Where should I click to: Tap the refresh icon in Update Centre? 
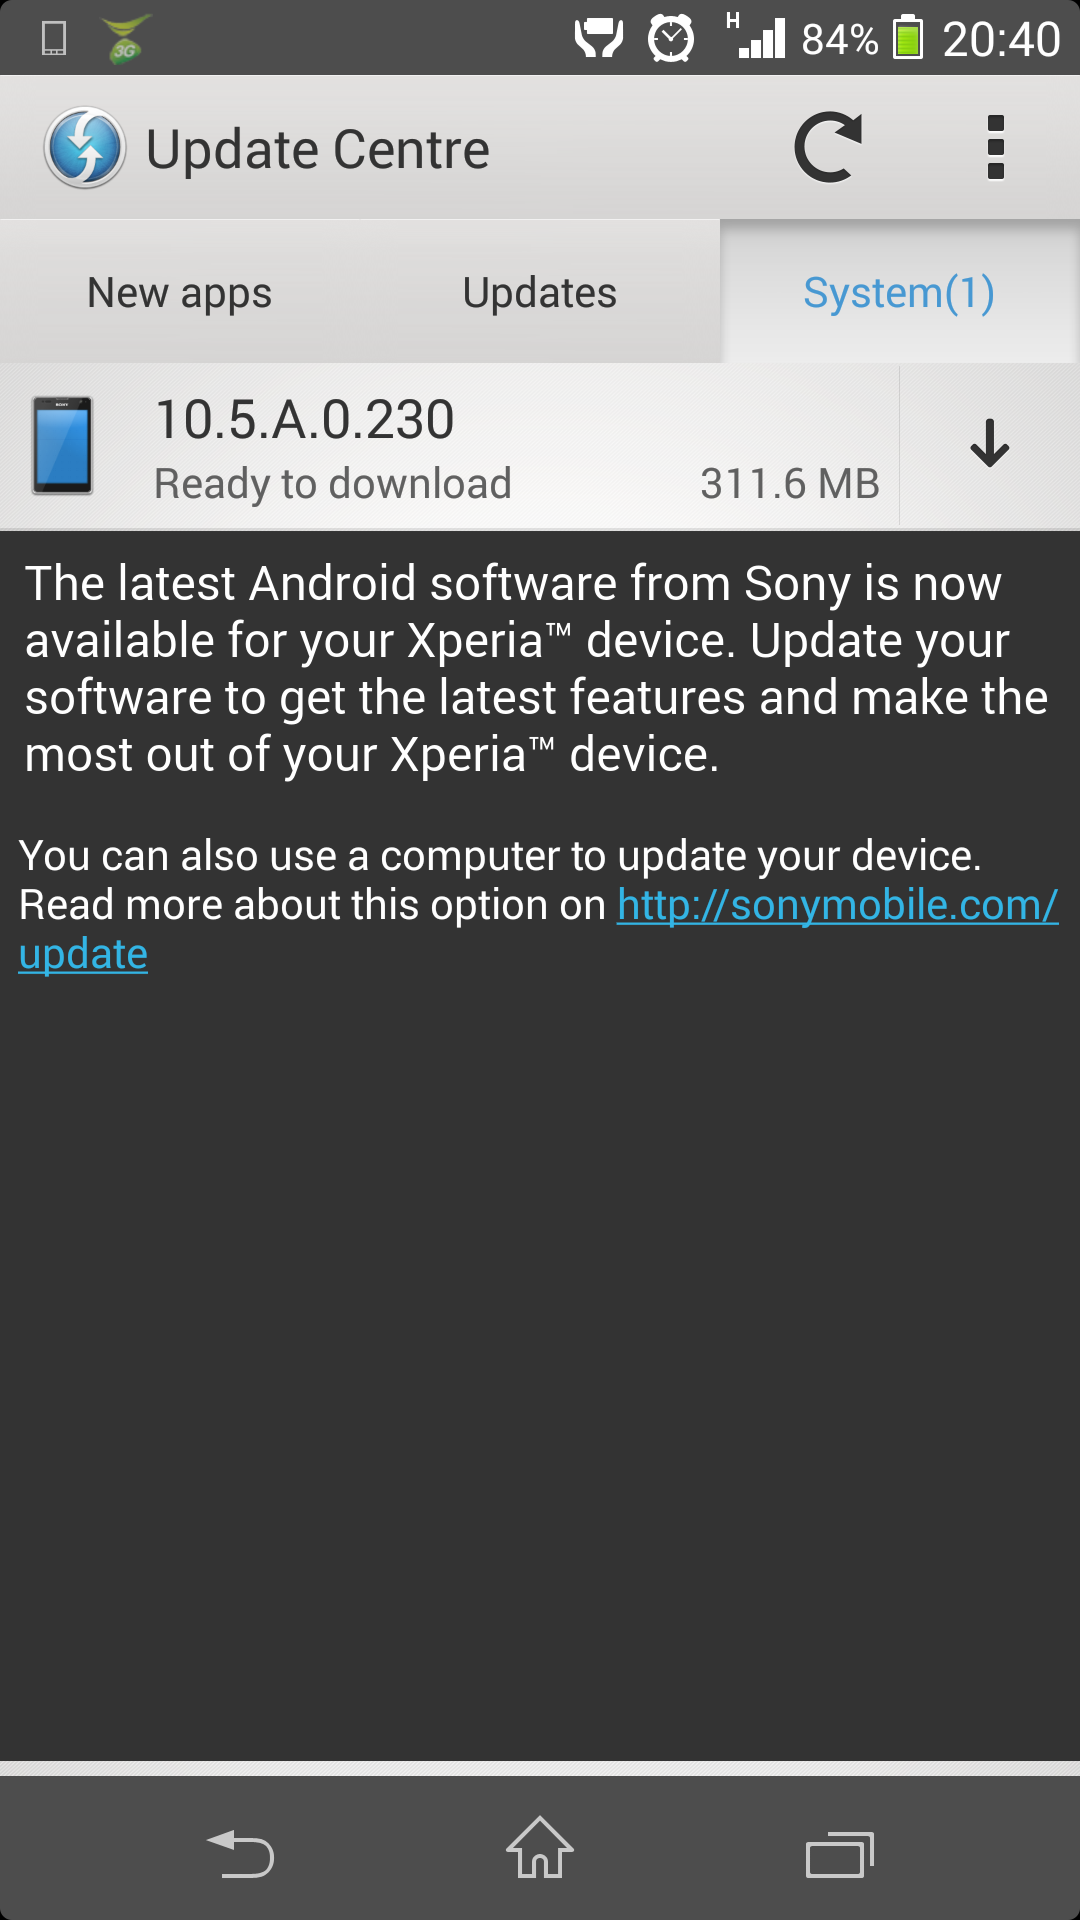828,148
